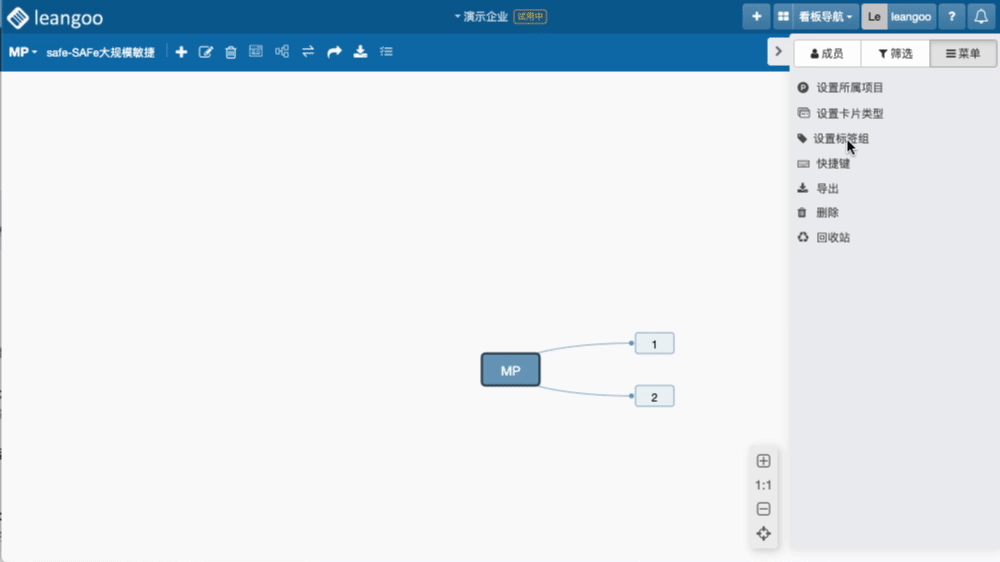
Task: Open the notifications bell
Action: click(x=981, y=17)
